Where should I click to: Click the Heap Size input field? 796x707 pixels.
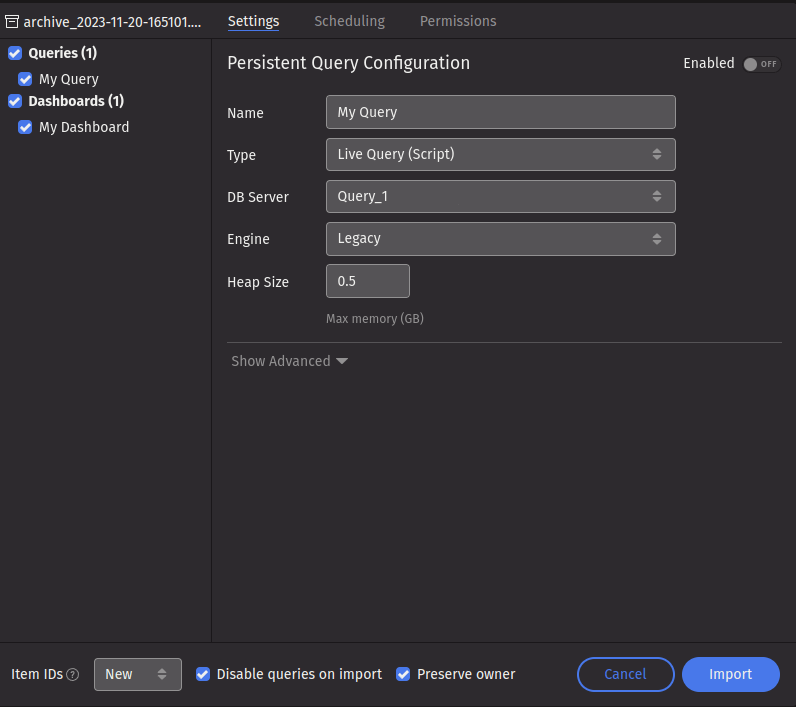(x=367, y=281)
